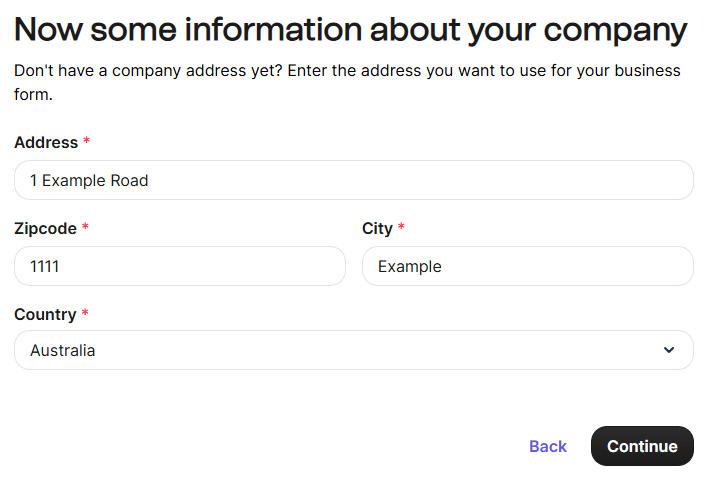The height and width of the screenshot is (487, 724).
Task: Click the selected value Australia
Action: (63, 351)
